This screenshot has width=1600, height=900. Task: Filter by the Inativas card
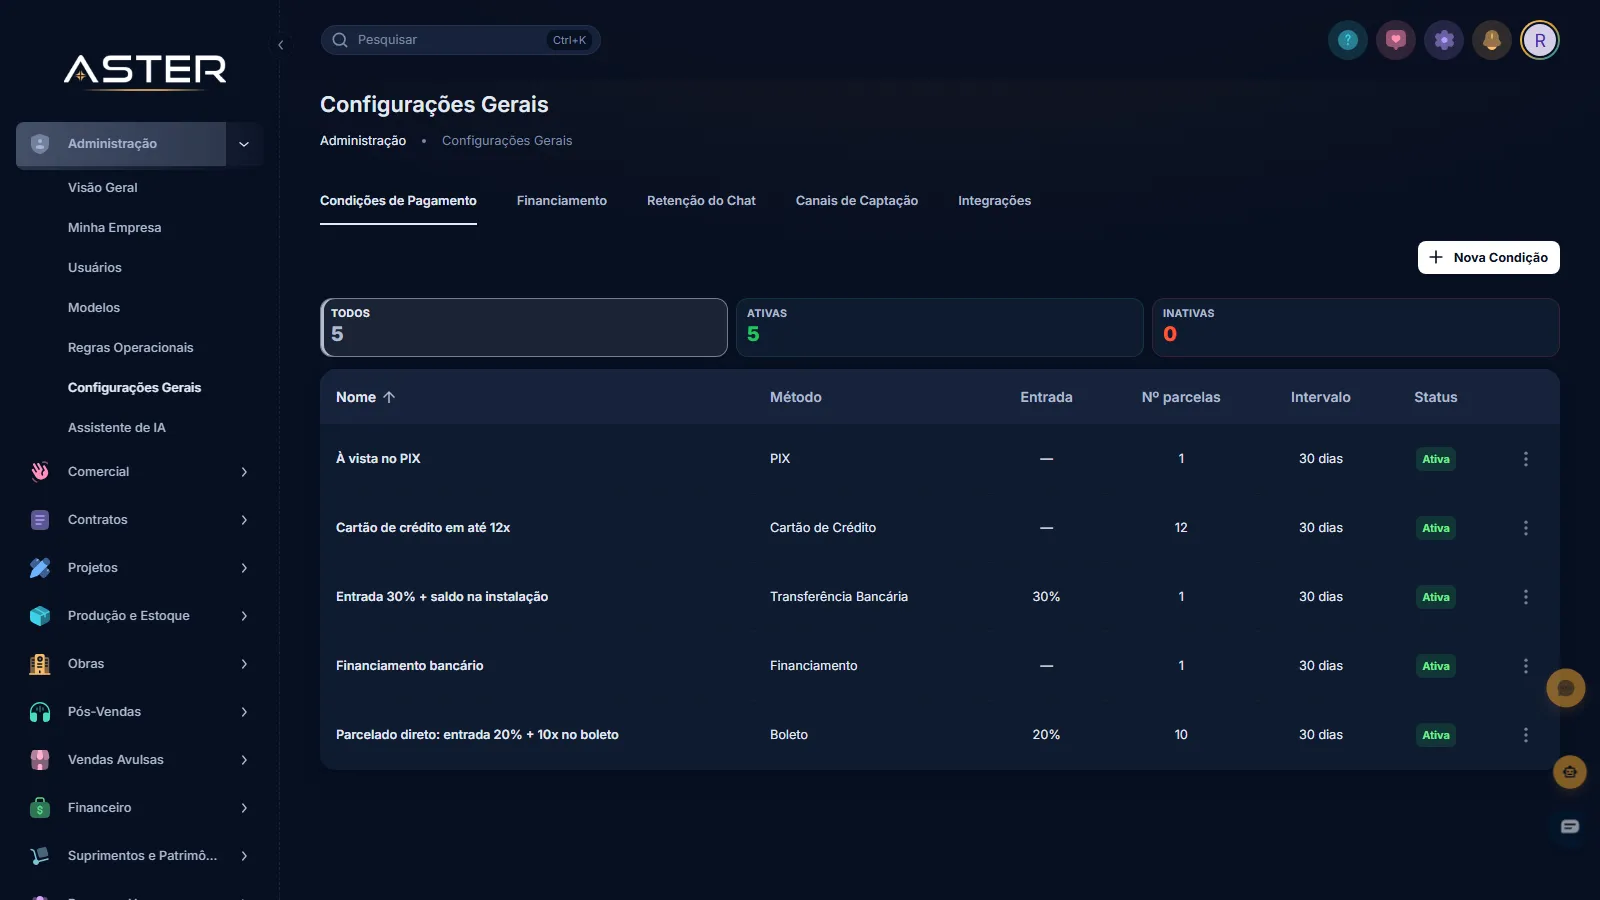point(1356,327)
